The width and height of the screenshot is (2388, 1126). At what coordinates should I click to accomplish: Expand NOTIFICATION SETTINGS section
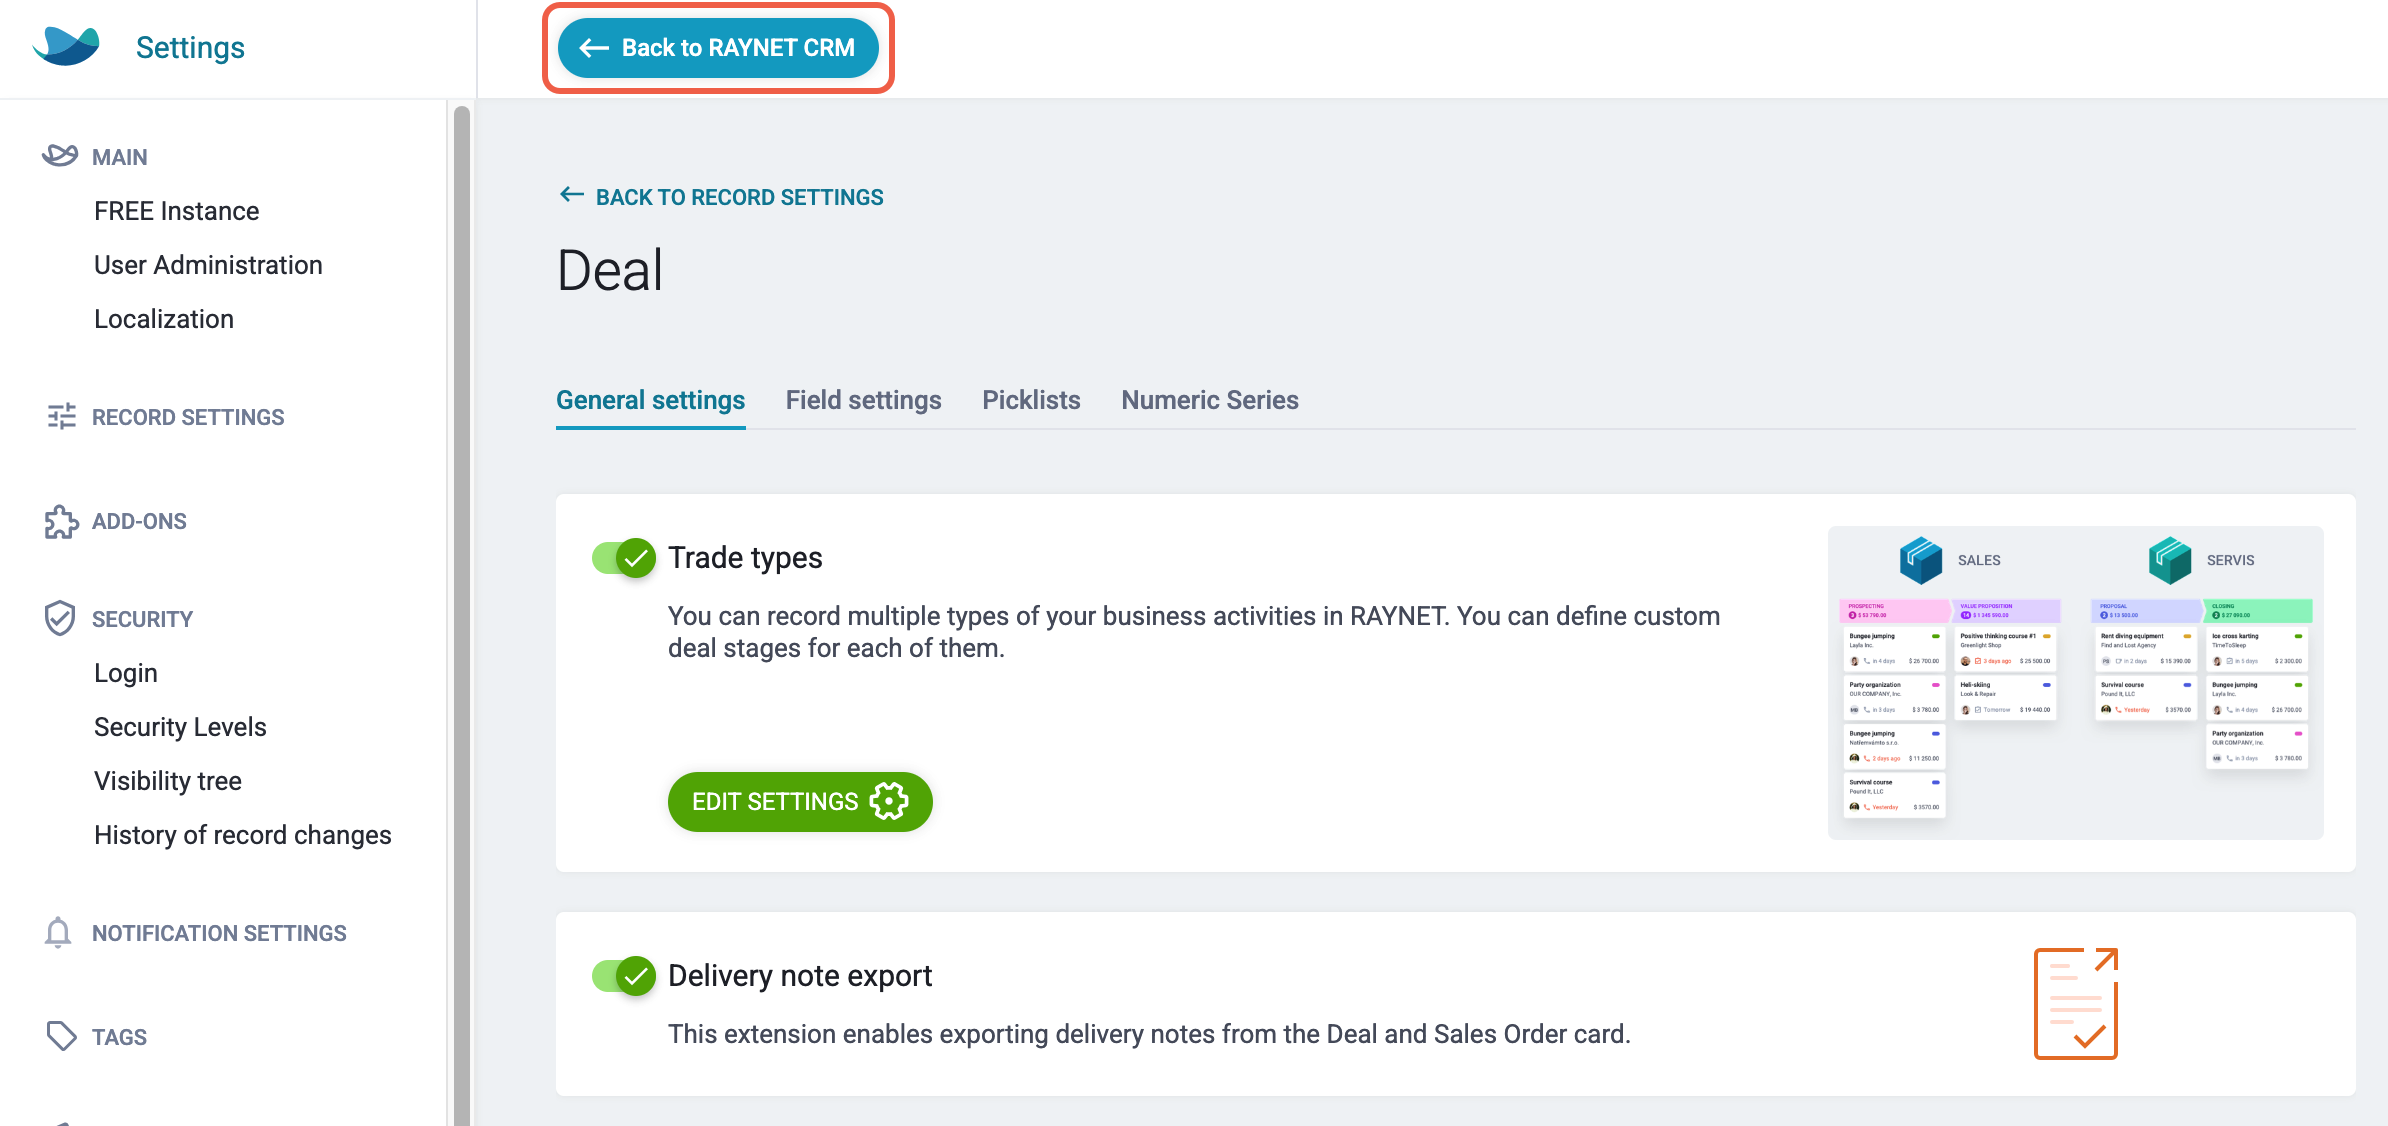(219, 933)
